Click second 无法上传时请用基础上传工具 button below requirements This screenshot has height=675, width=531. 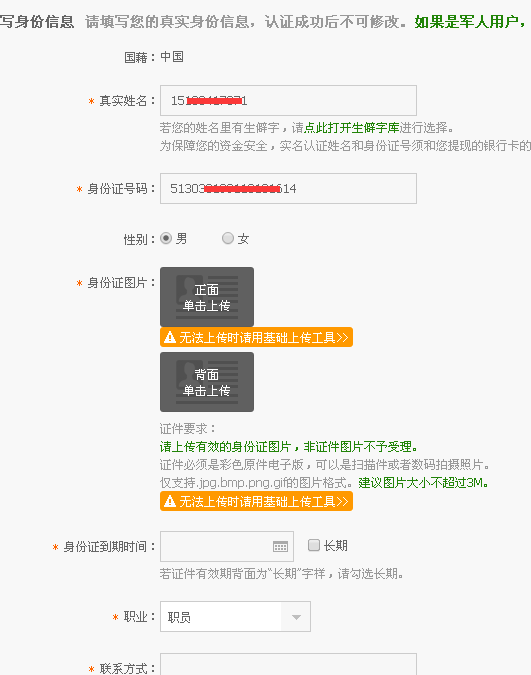(256, 502)
